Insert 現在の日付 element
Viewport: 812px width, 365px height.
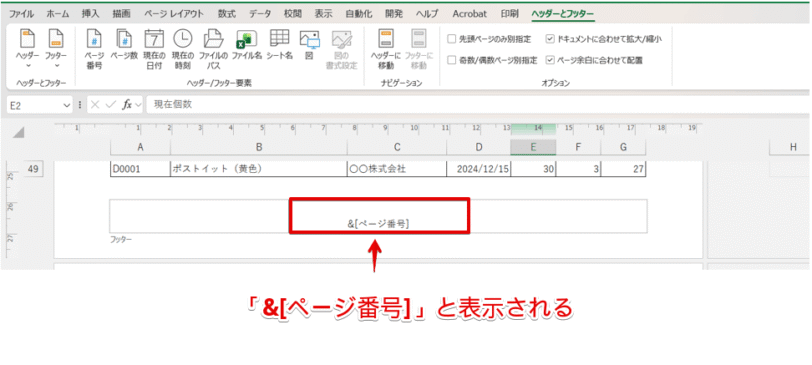pos(154,50)
